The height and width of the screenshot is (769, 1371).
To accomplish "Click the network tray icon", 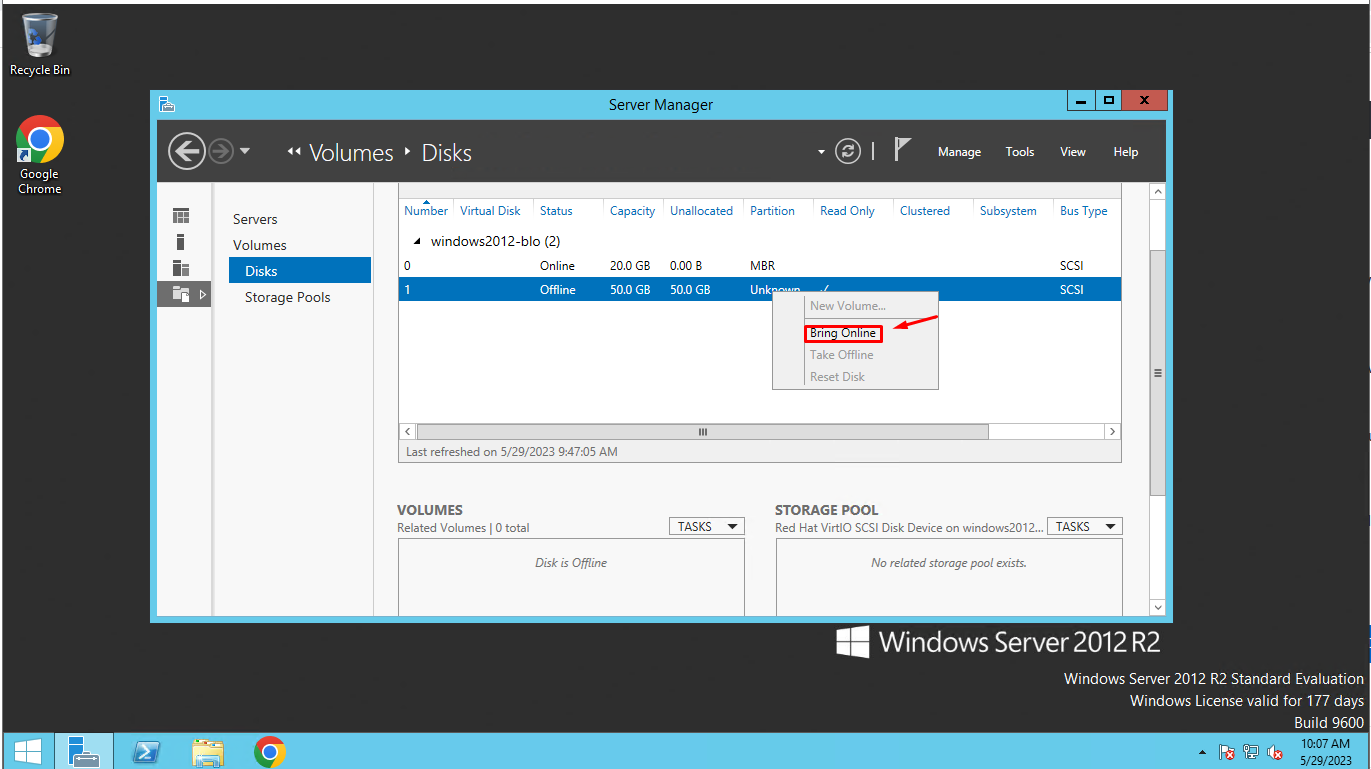I will click(1251, 752).
